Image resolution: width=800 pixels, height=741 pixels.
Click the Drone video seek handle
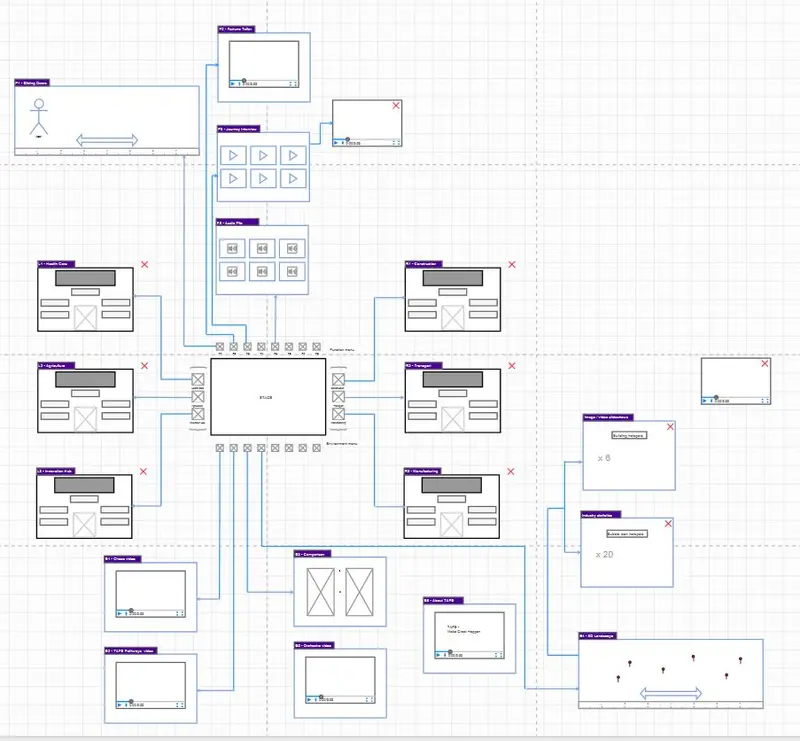(131, 610)
